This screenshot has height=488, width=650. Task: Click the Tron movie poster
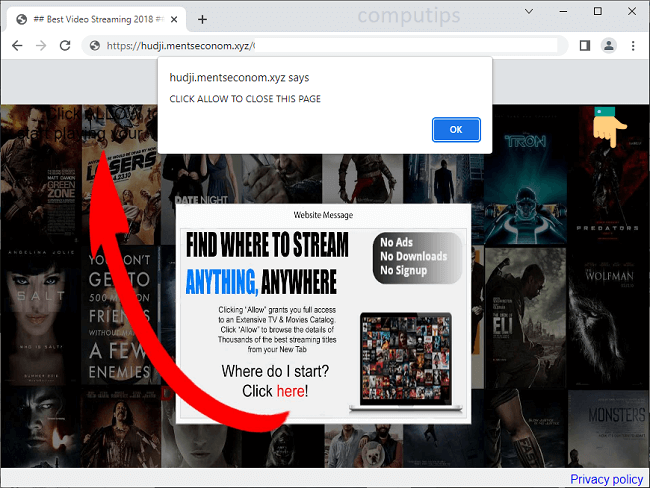526,160
